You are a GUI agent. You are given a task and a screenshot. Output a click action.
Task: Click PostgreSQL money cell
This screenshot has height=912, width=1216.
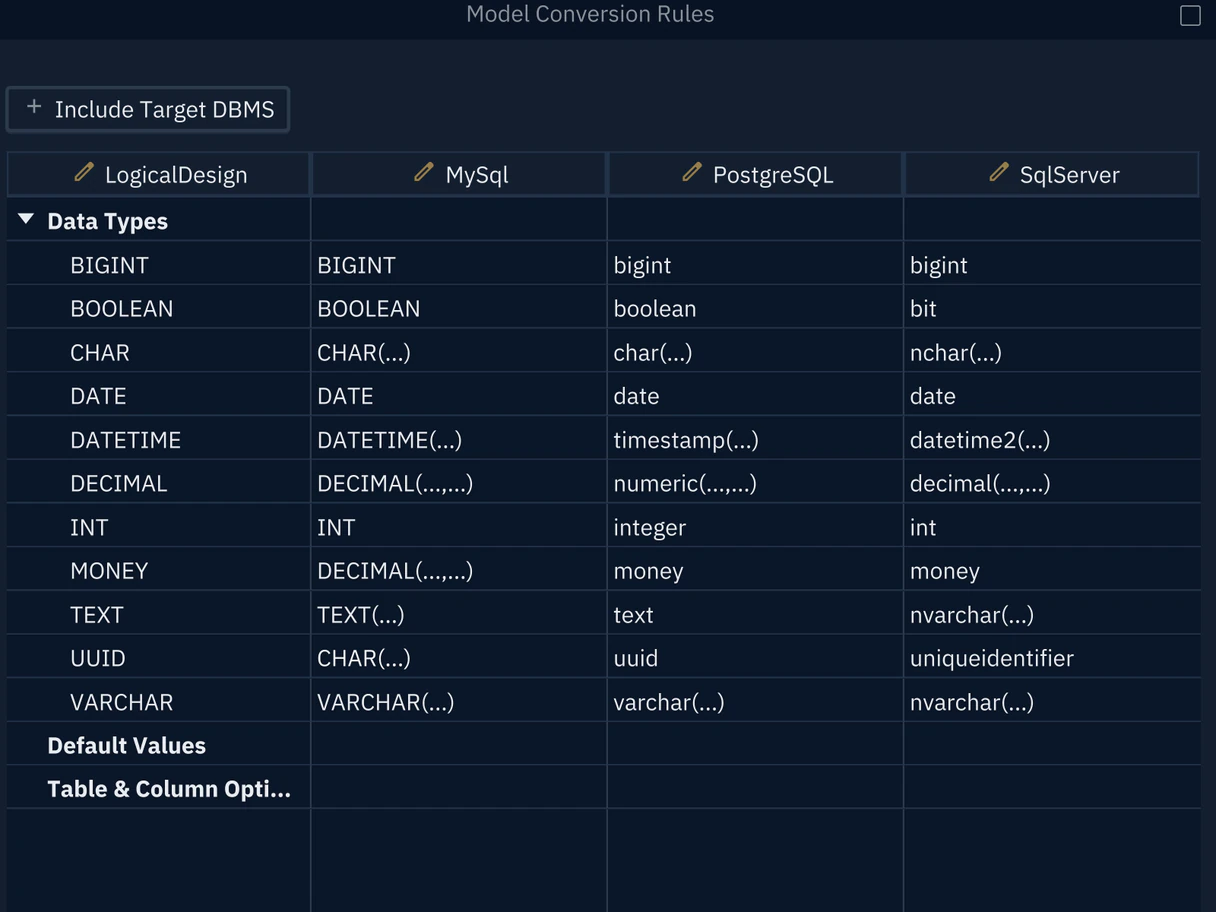[755, 571]
